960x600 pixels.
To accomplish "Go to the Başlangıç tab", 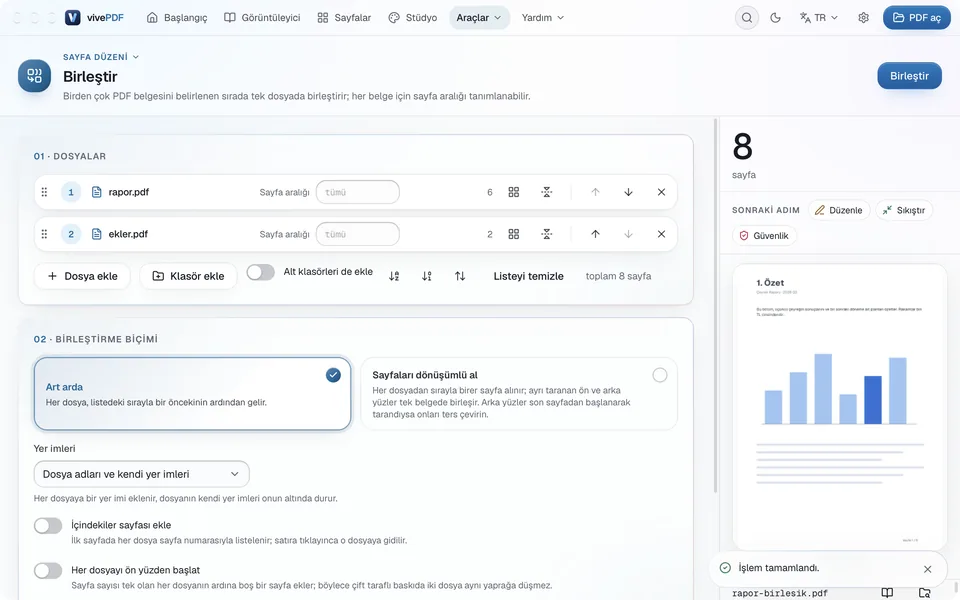I will 177,18.
